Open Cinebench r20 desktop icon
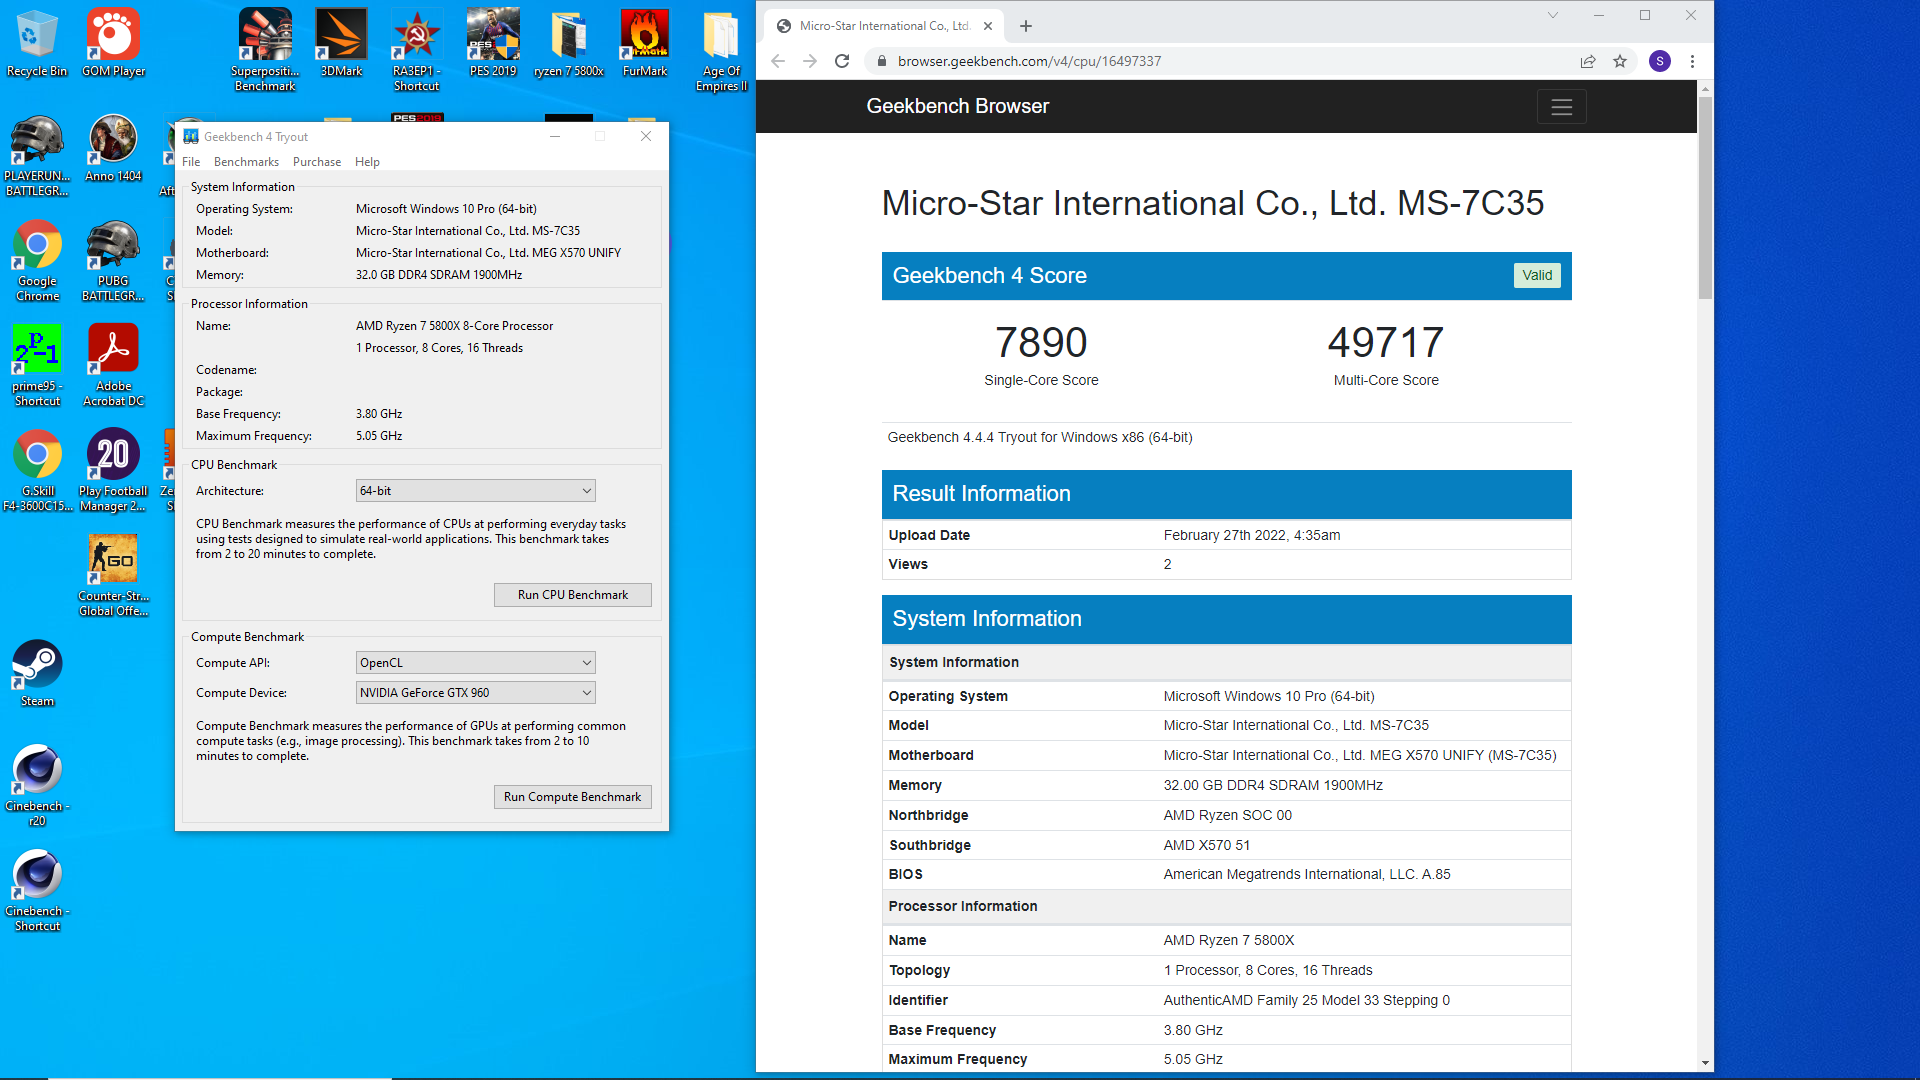The image size is (1920, 1080). [37, 785]
